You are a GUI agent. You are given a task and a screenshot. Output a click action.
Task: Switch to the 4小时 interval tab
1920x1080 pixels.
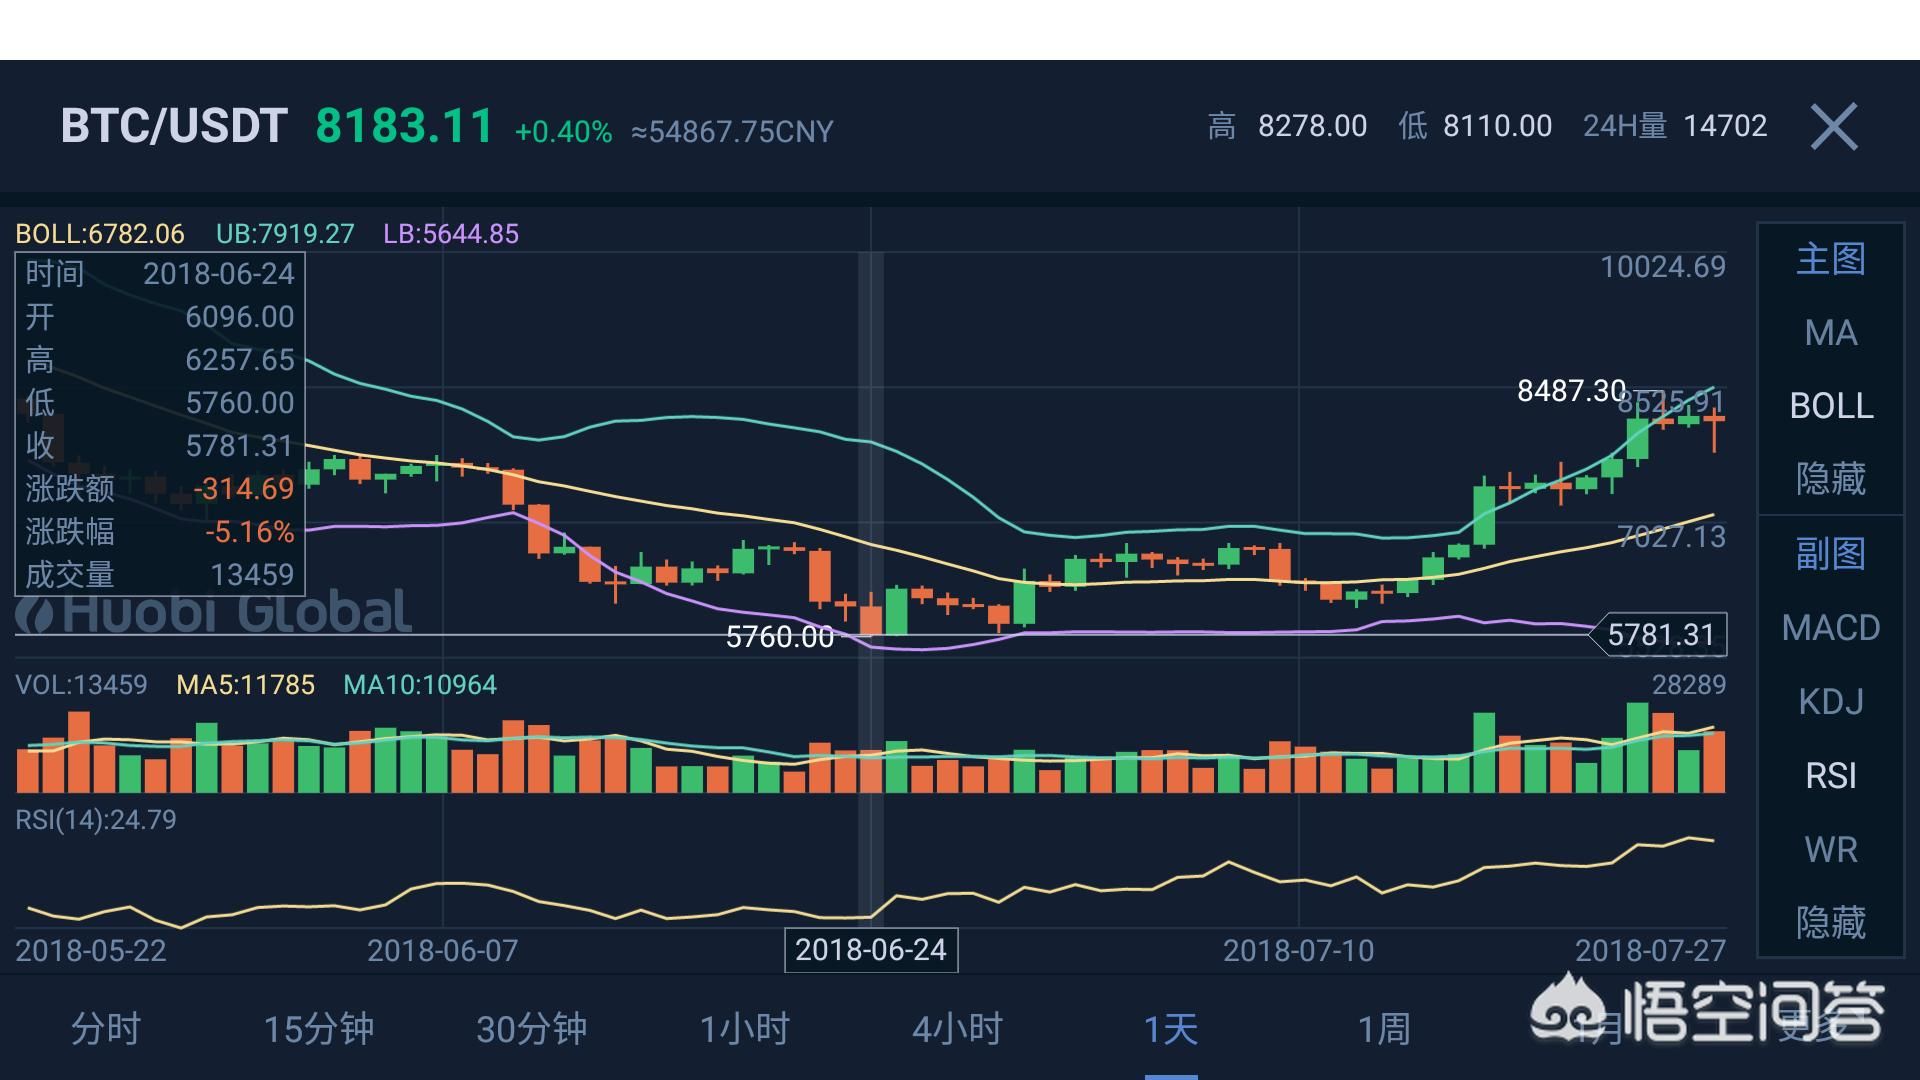(x=958, y=1029)
